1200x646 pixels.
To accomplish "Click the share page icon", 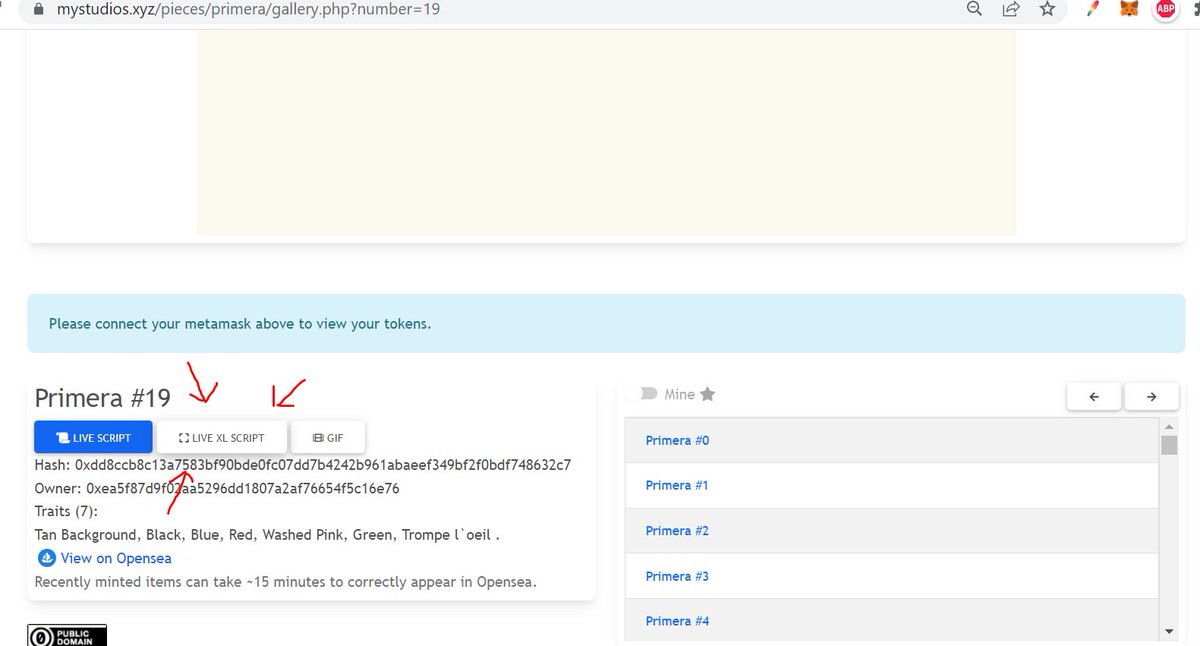I will 1011,9.
